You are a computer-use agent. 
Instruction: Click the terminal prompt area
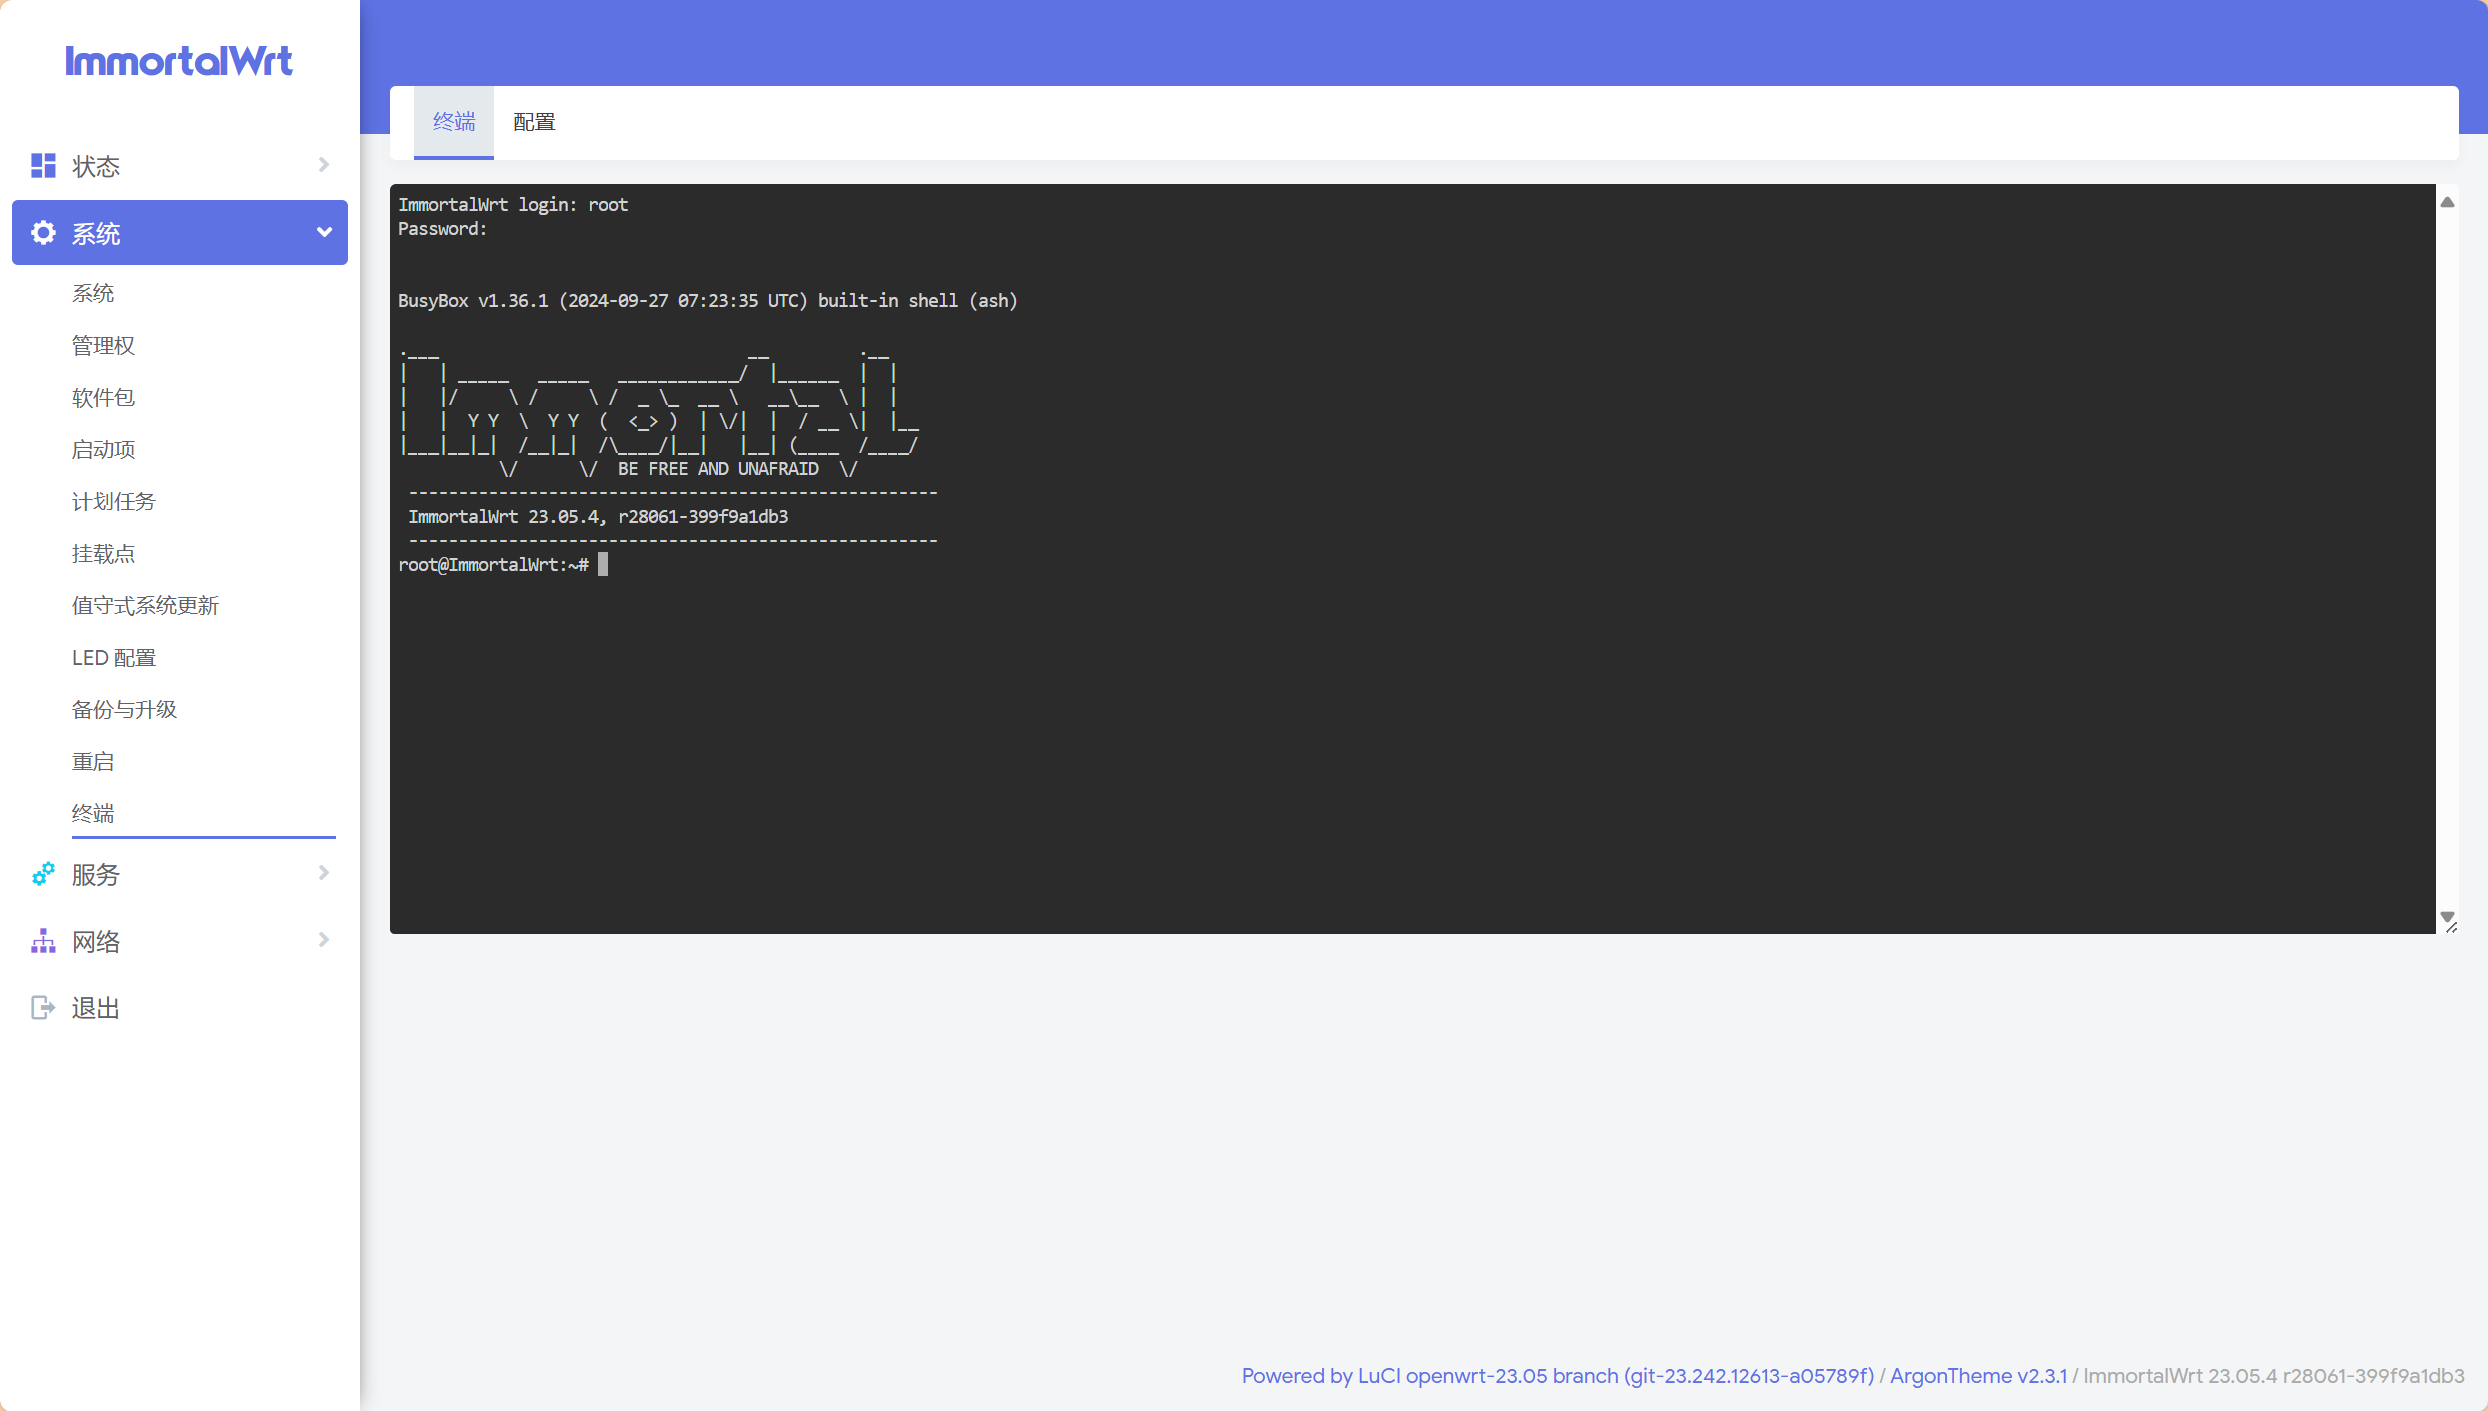click(x=603, y=565)
